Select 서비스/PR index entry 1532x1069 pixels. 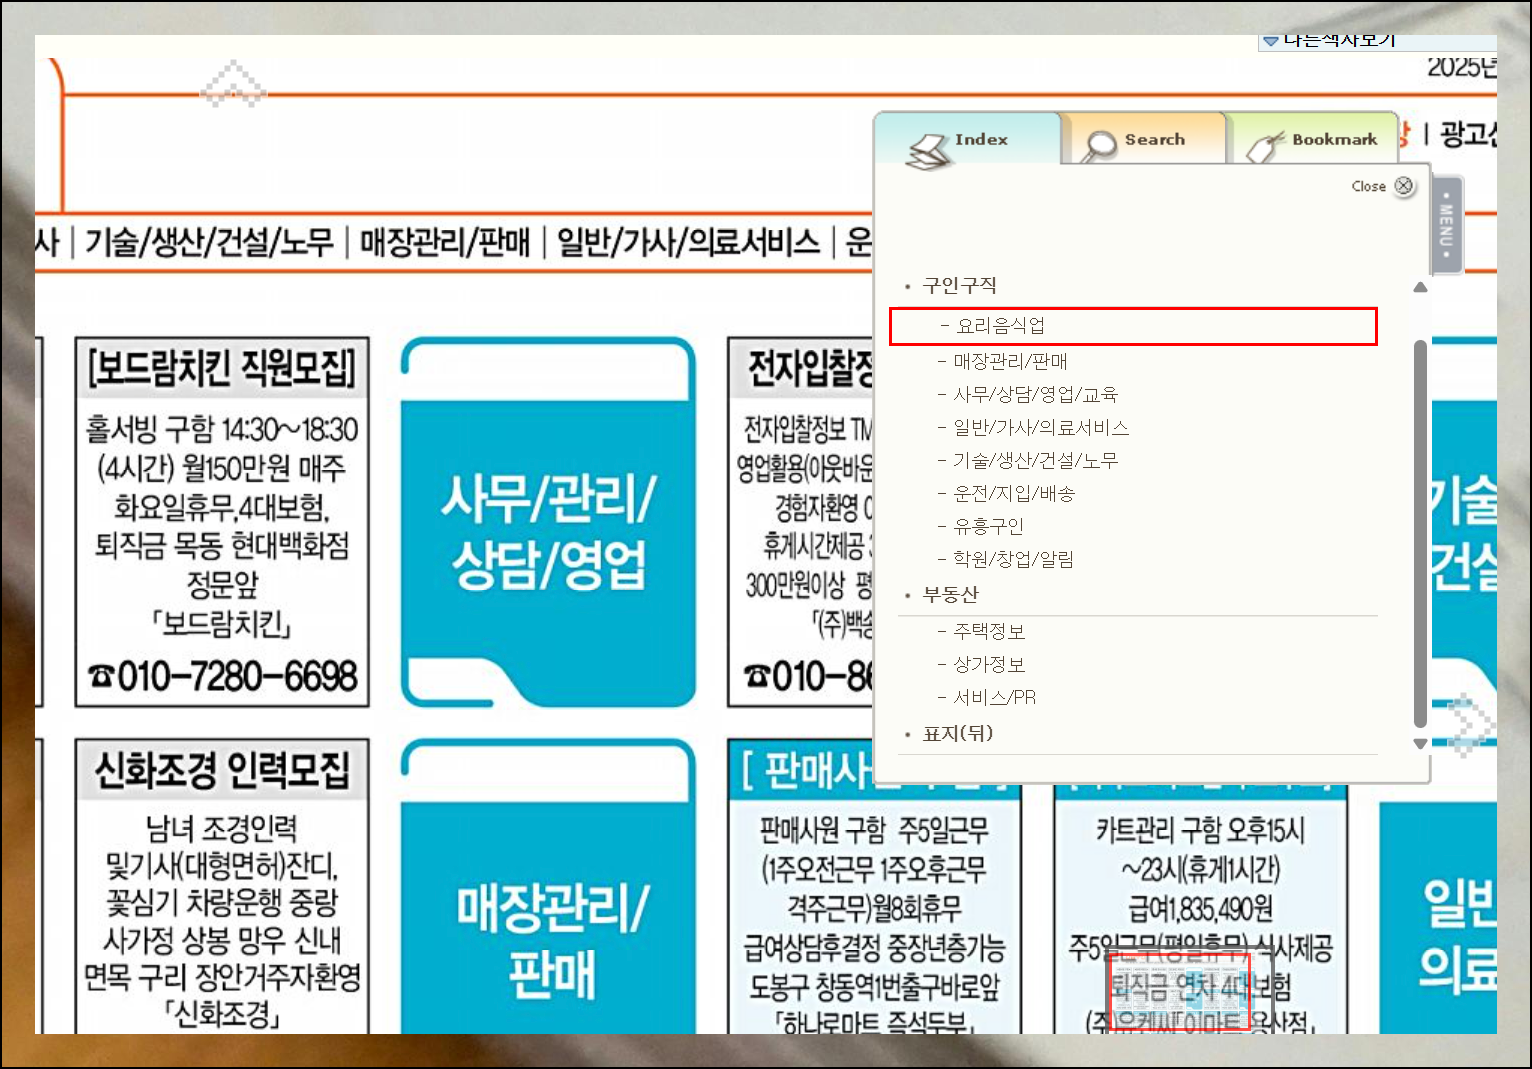[x=994, y=697]
